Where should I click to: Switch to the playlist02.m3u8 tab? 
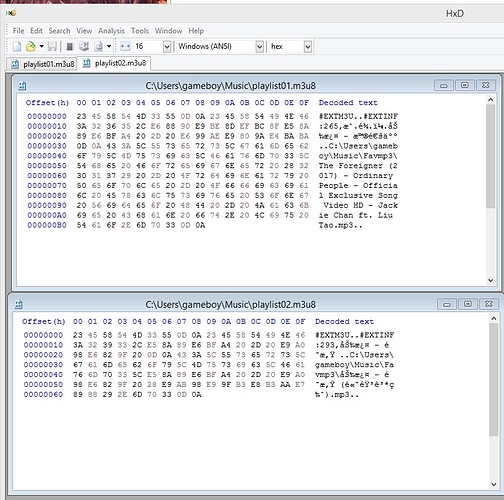[x=114, y=63]
